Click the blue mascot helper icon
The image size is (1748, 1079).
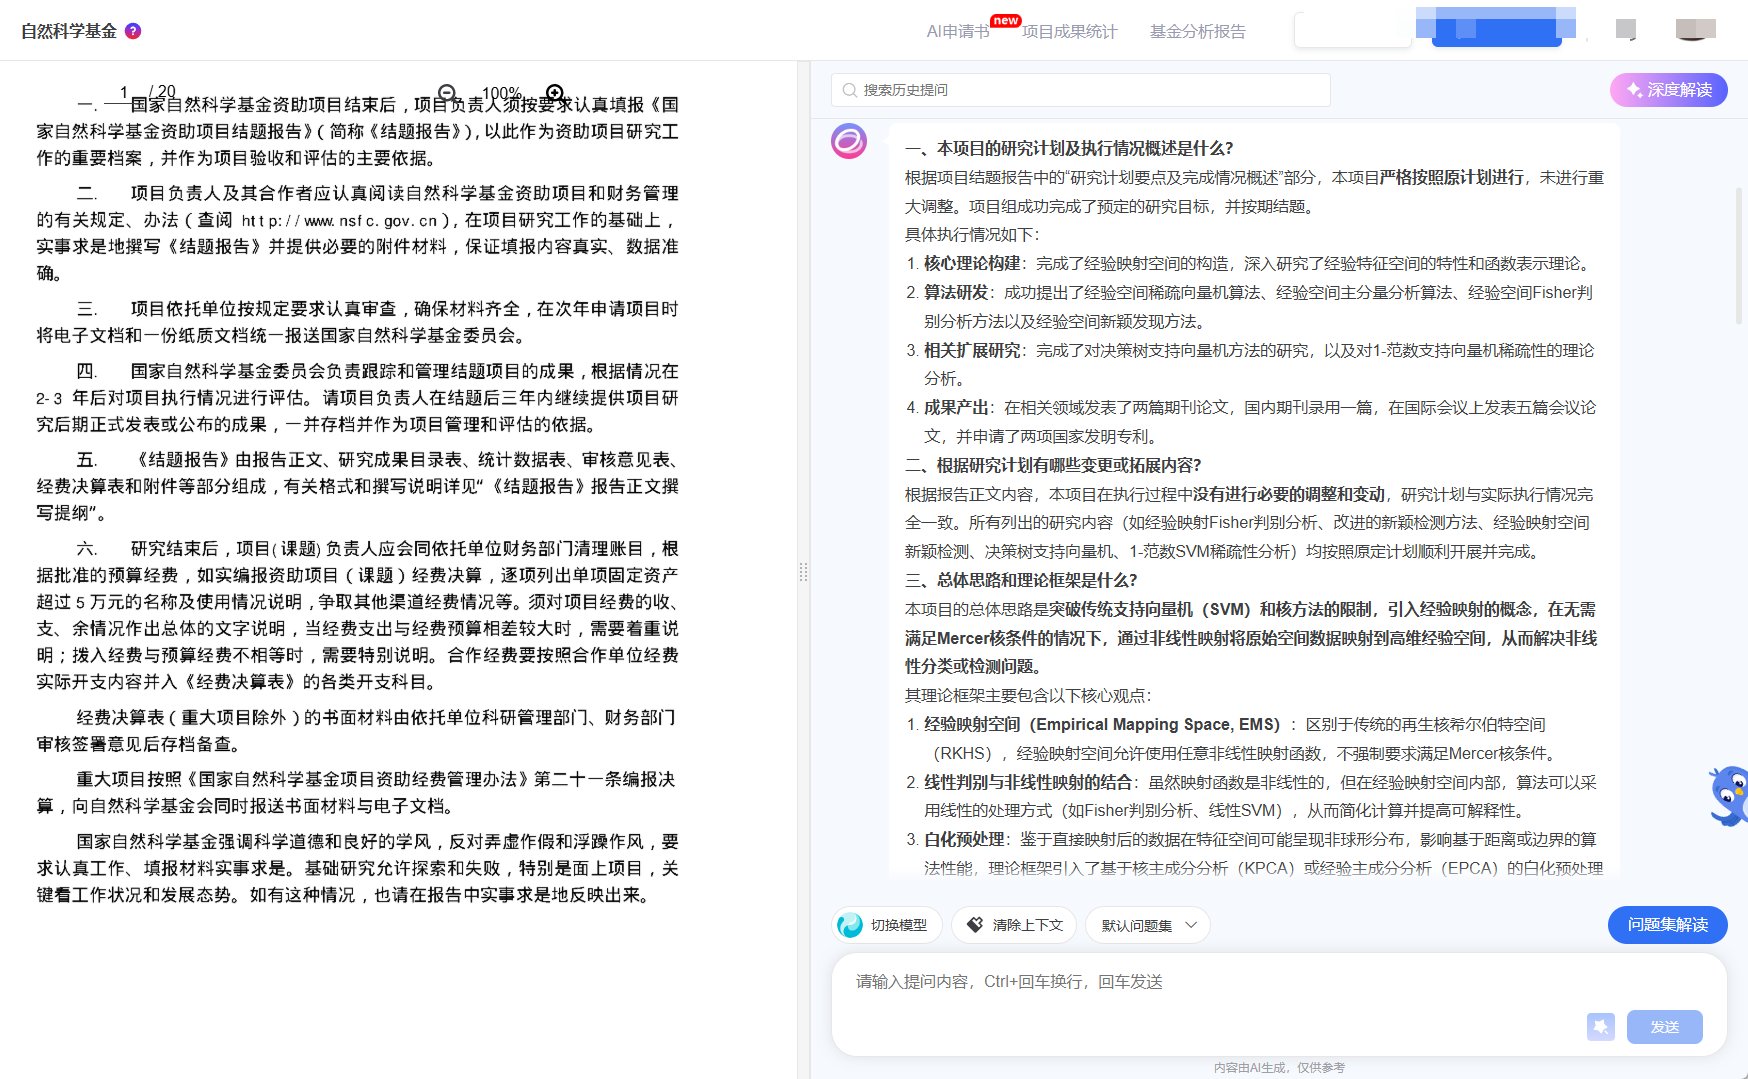1729,796
